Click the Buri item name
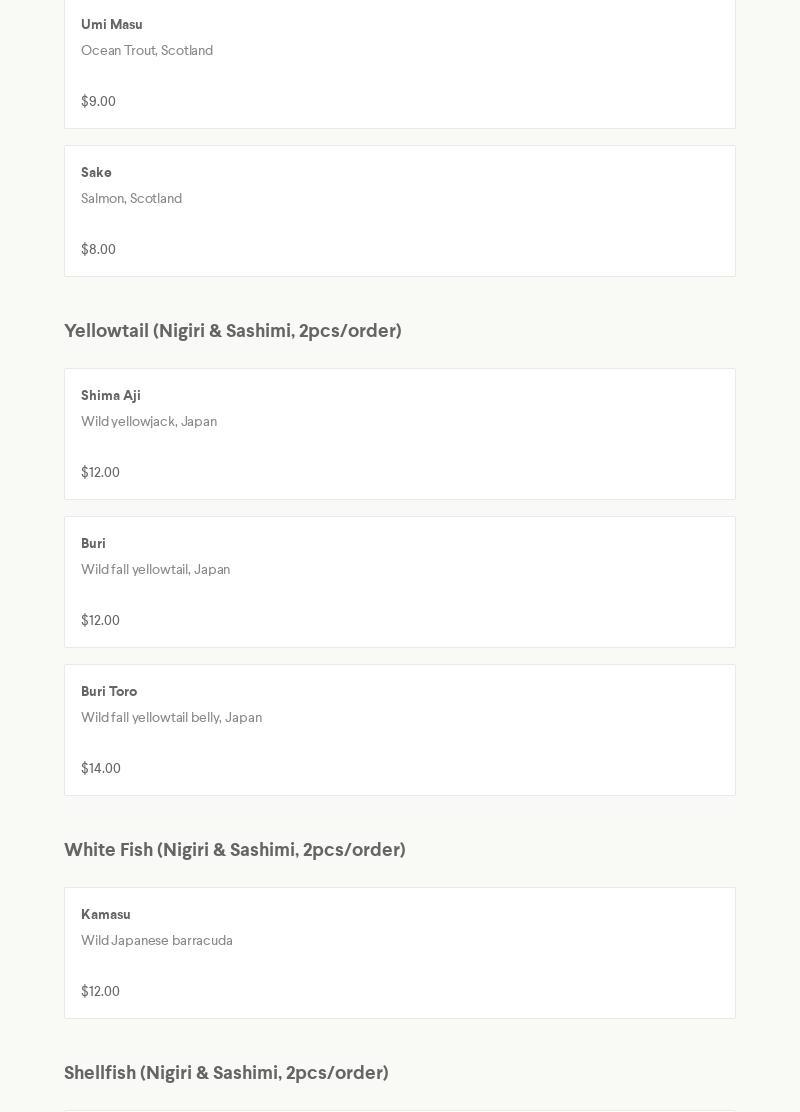Viewport: 800px width, 1112px height. (x=93, y=544)
